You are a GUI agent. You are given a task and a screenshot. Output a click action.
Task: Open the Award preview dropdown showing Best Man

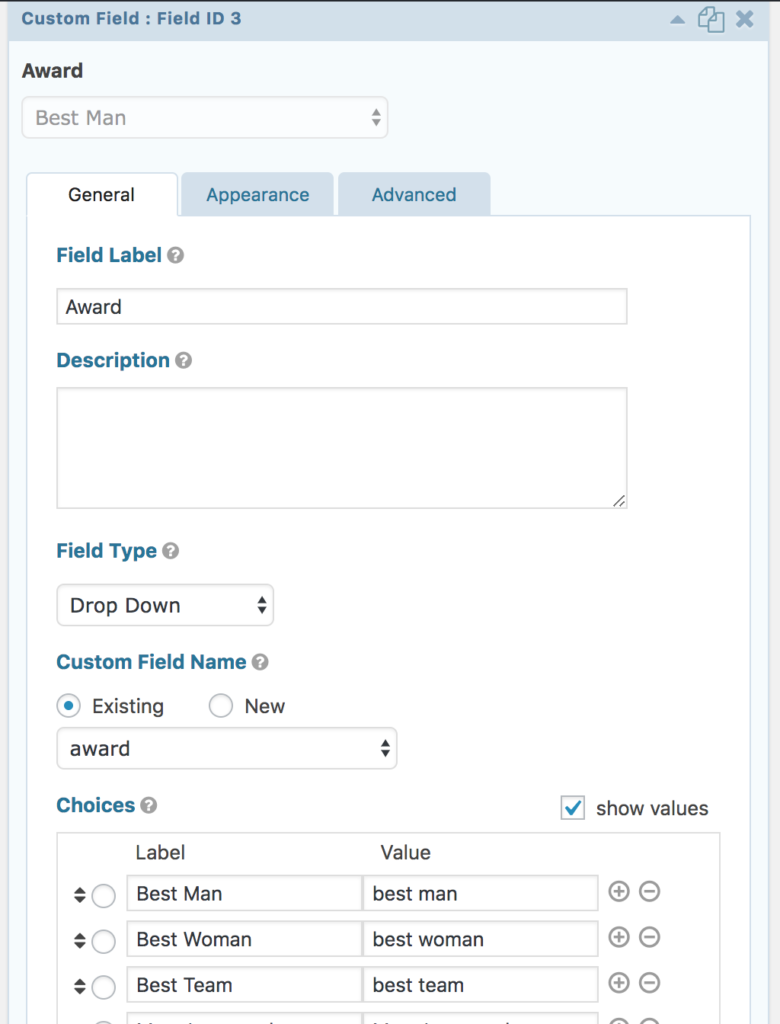205,118
